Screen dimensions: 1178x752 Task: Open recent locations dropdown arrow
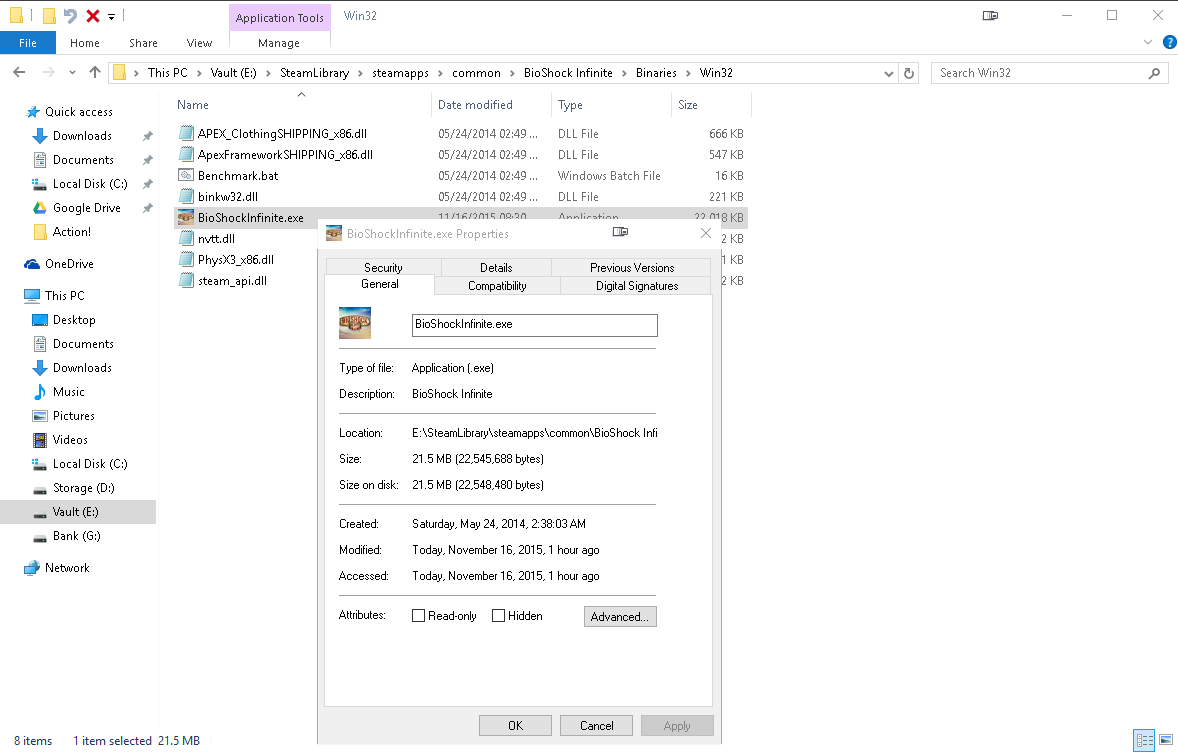72,73
